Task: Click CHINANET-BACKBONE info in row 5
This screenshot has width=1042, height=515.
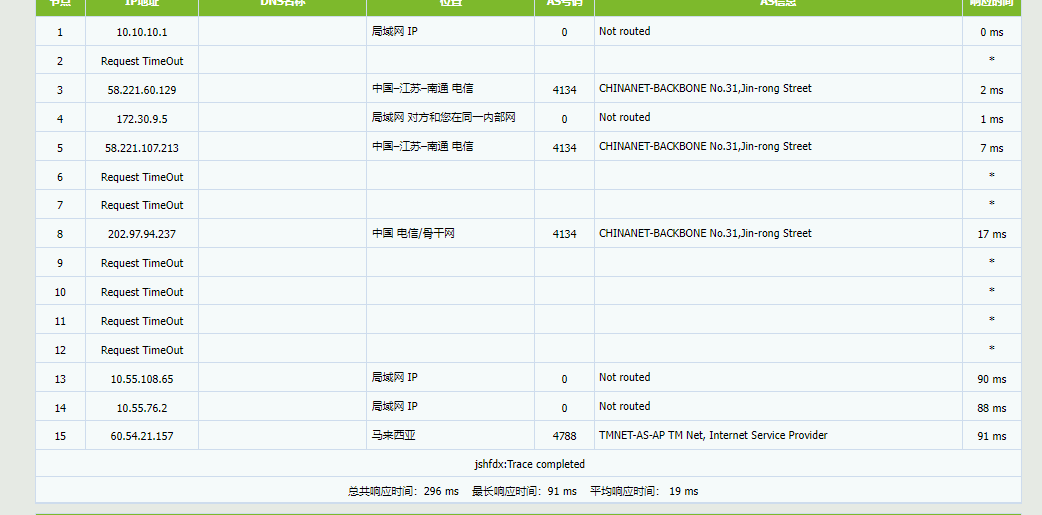Action: click(x=705, y=146)
